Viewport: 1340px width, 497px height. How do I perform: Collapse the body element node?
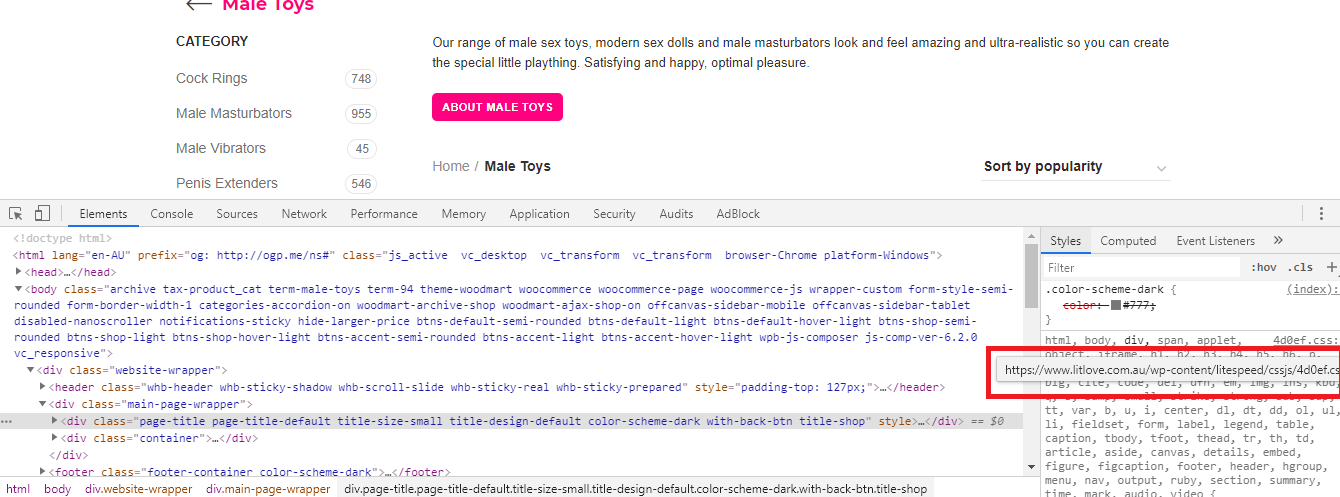click(18, 289)
